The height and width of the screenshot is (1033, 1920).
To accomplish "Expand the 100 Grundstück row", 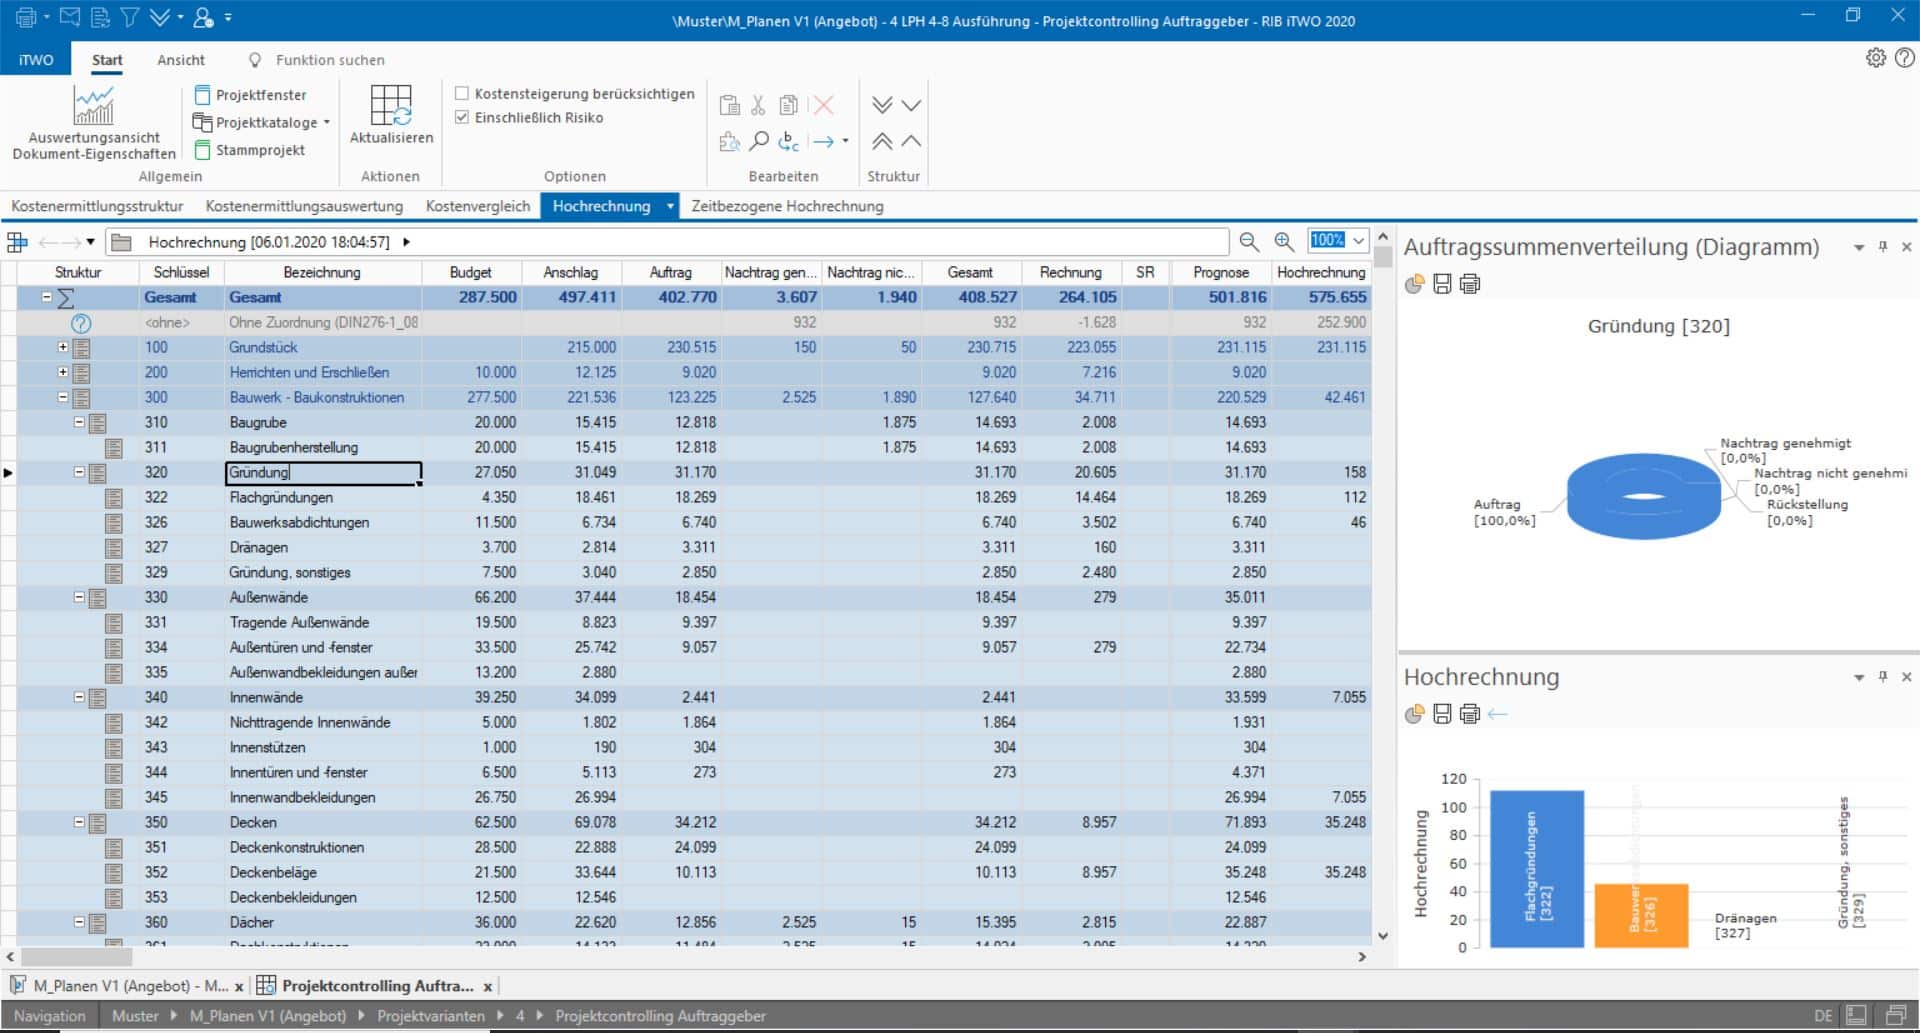I will pos(62,347).
